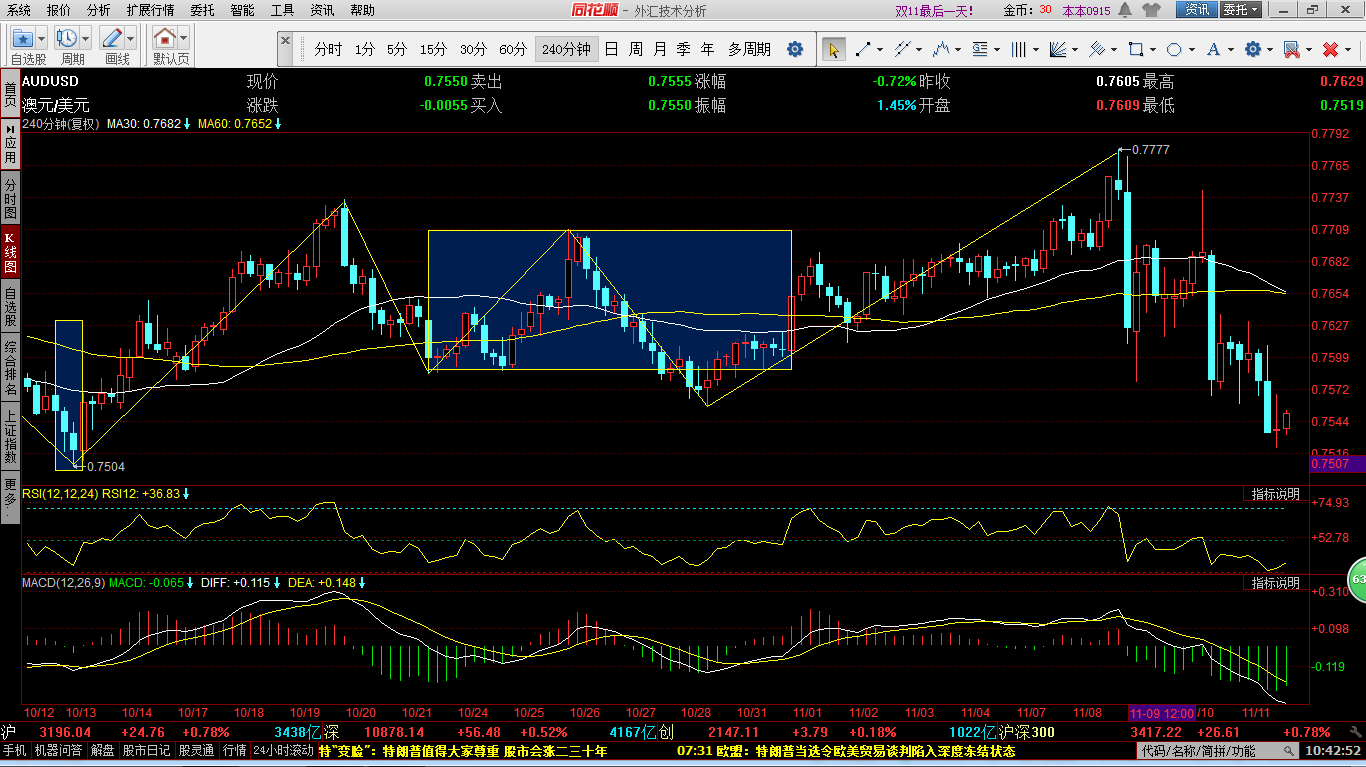Click the 多周期 multi-period button
Screen dimensions: 1366x767
(750, 49)
